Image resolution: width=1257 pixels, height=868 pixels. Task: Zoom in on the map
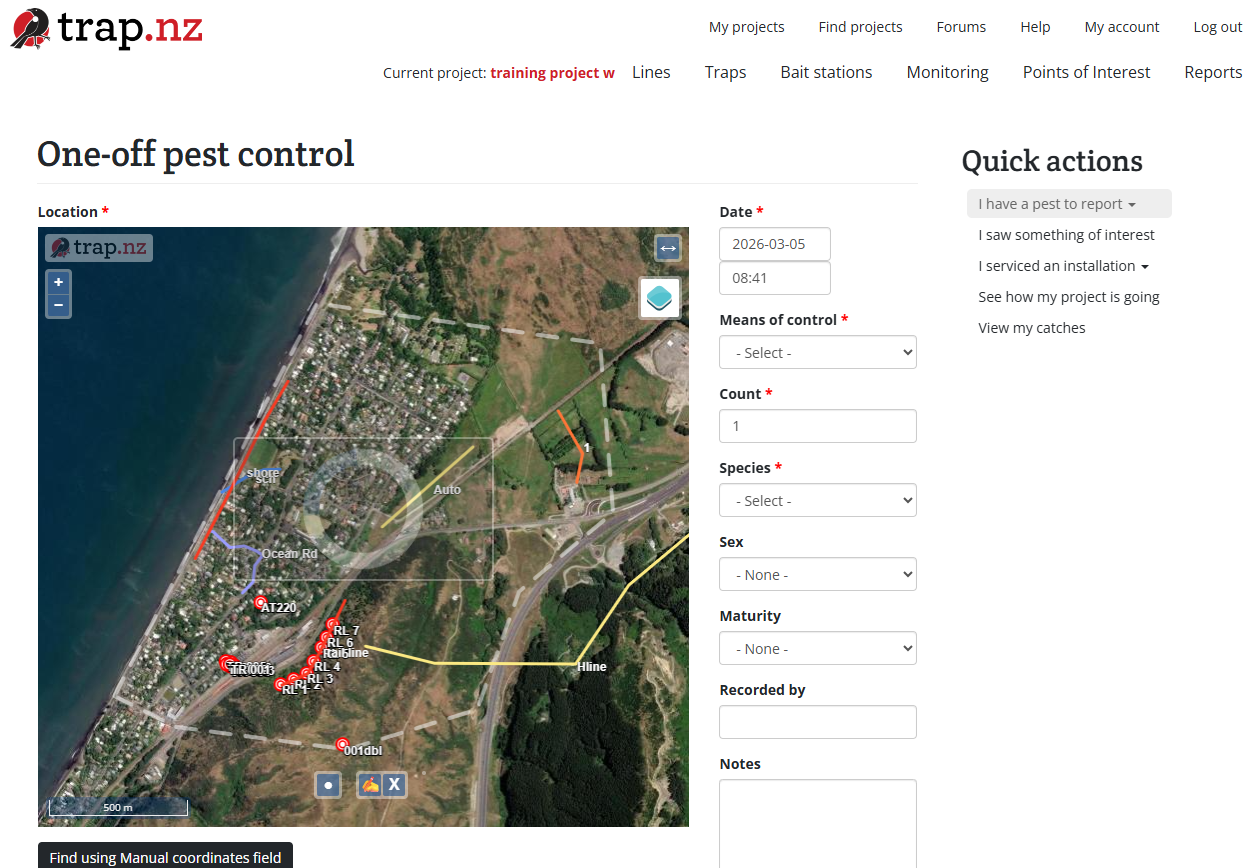[59, 283]
